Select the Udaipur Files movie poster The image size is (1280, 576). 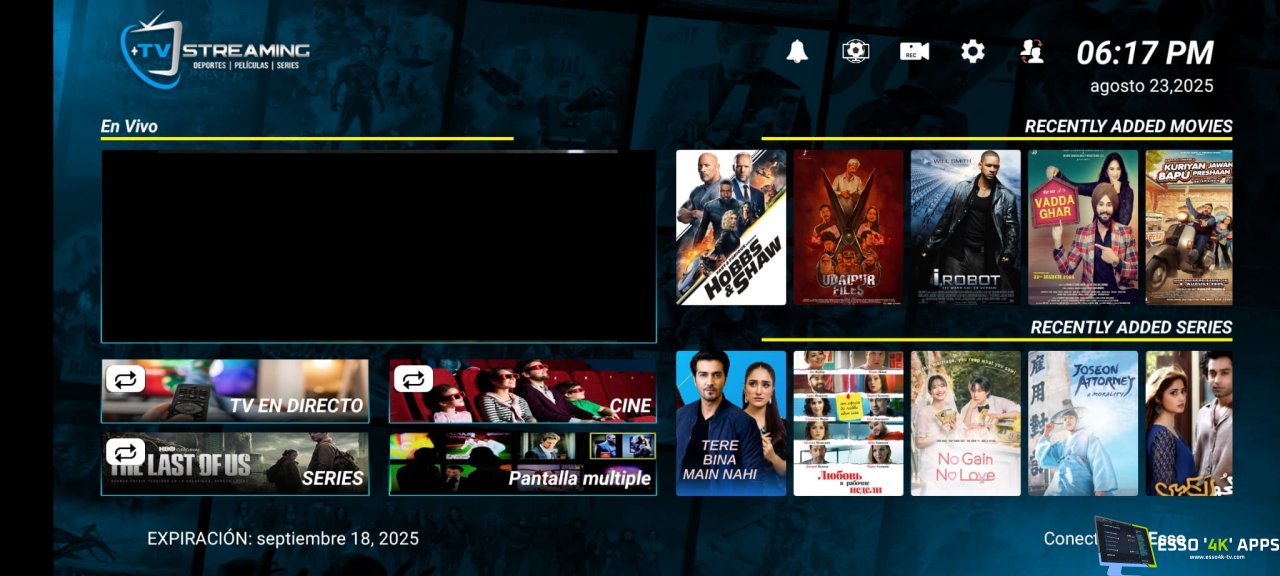[x=848, y=228]
